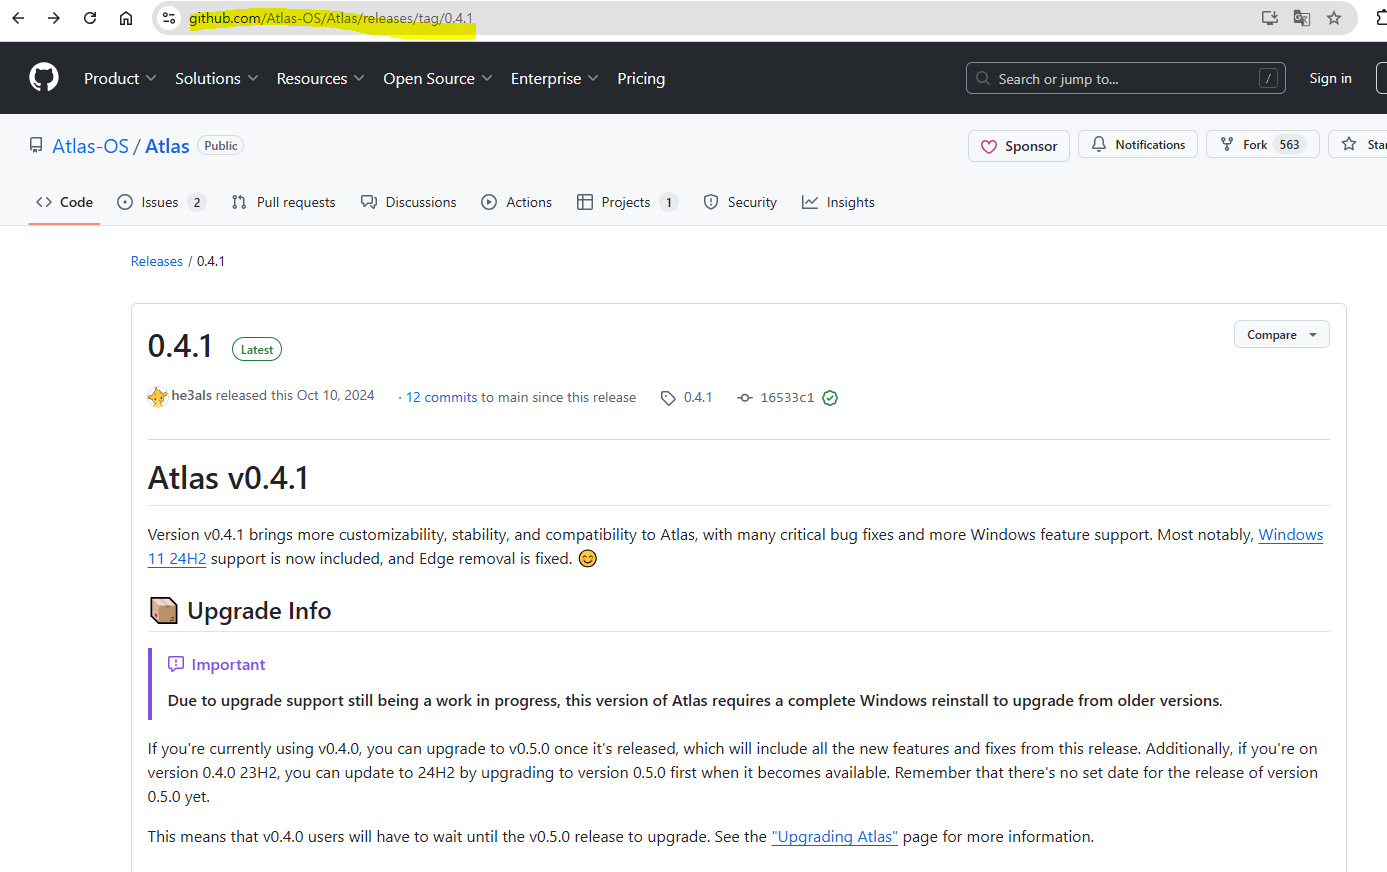Image resolution: width=1387 pixels, height=872 pixels.
Task: Switch to the Actions tab
Action: (516, 202)
